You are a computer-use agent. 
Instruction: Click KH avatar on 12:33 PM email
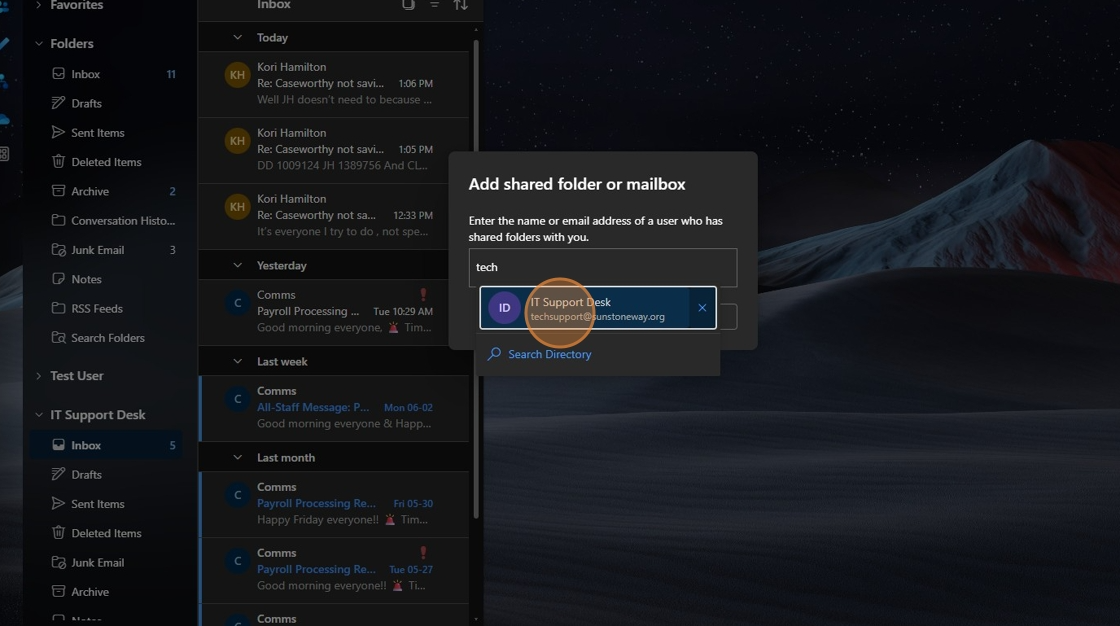(x=237, y=207)
